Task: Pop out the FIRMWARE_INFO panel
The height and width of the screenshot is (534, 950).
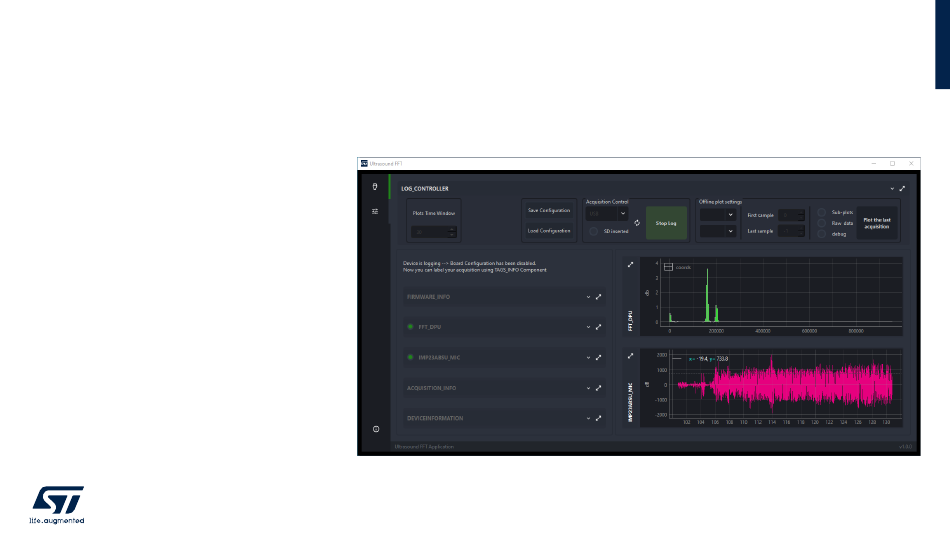Action: pyautogui.click(x=598, y=297)
